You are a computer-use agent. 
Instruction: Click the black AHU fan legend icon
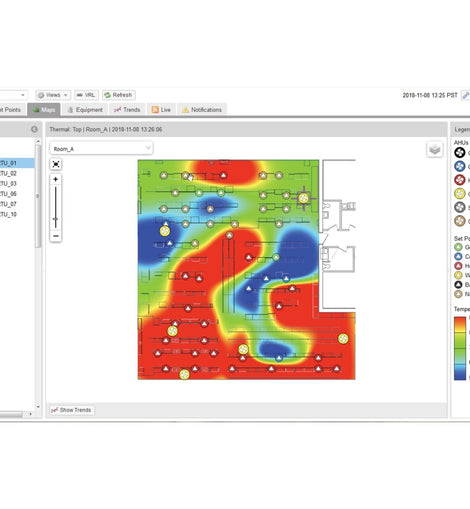pyautogui.click(x=460, y=153)
